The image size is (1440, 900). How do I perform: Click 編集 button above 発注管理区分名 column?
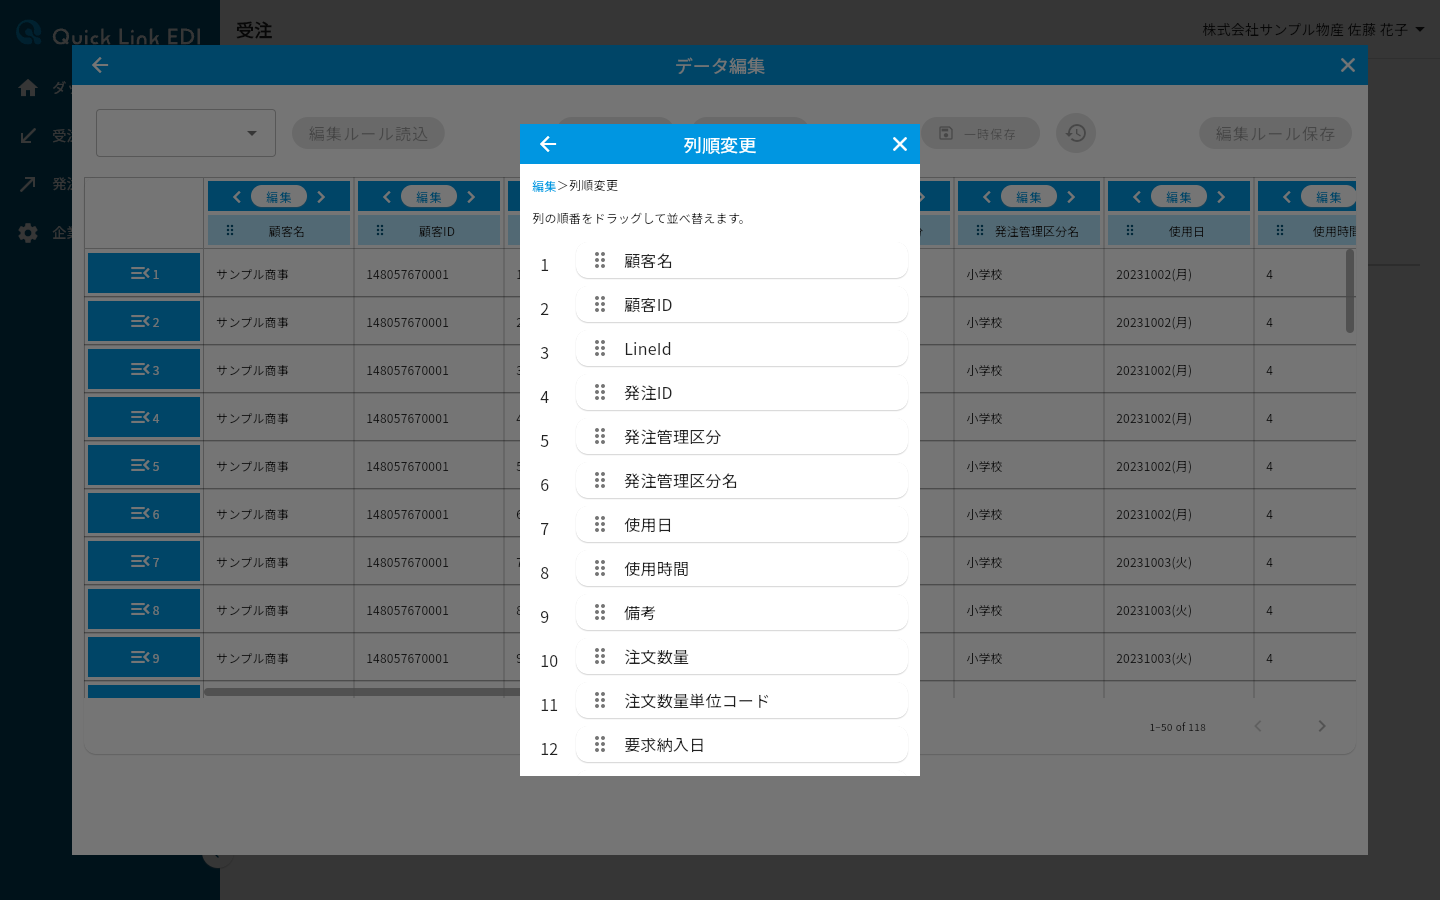(x=1029, y=197)
